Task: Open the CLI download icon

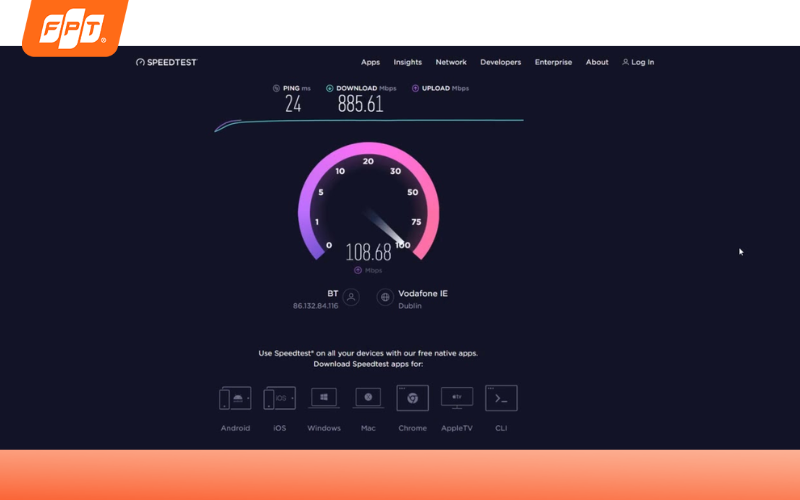Action: [x=502, y=398]
